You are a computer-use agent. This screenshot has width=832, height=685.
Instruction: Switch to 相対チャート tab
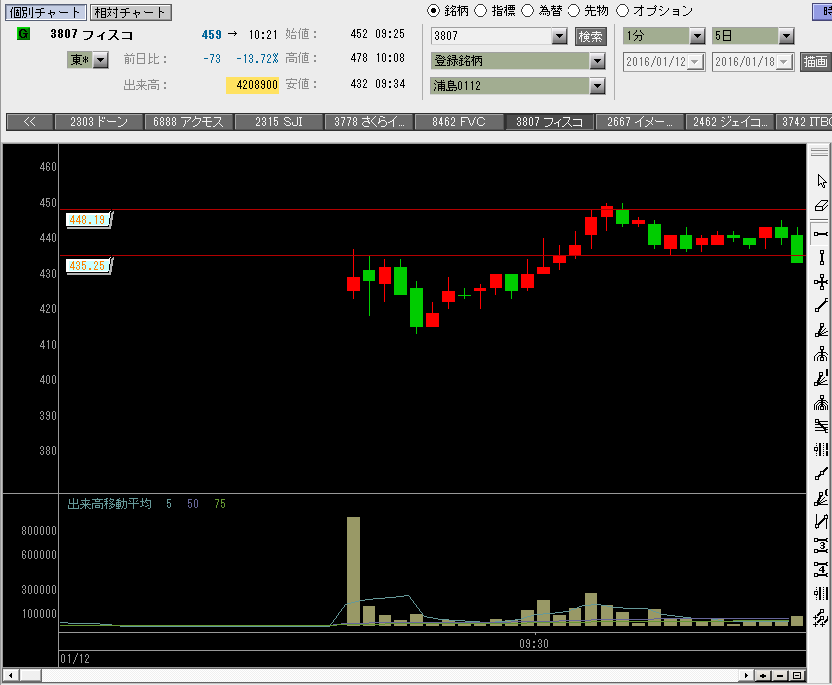(x=131, y=12)
